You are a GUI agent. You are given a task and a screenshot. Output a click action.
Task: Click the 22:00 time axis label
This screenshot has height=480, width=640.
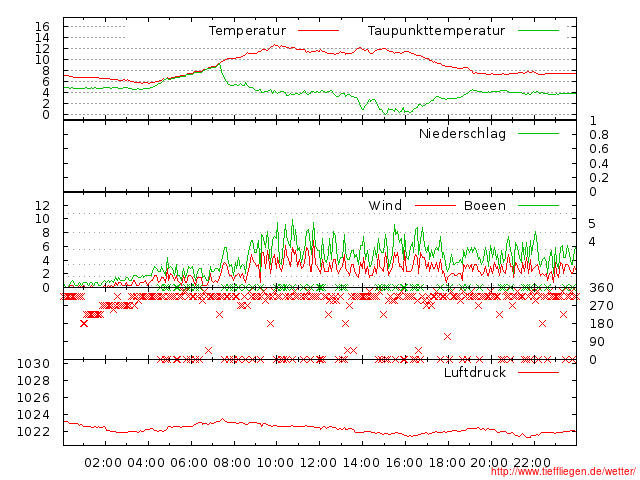532,463
